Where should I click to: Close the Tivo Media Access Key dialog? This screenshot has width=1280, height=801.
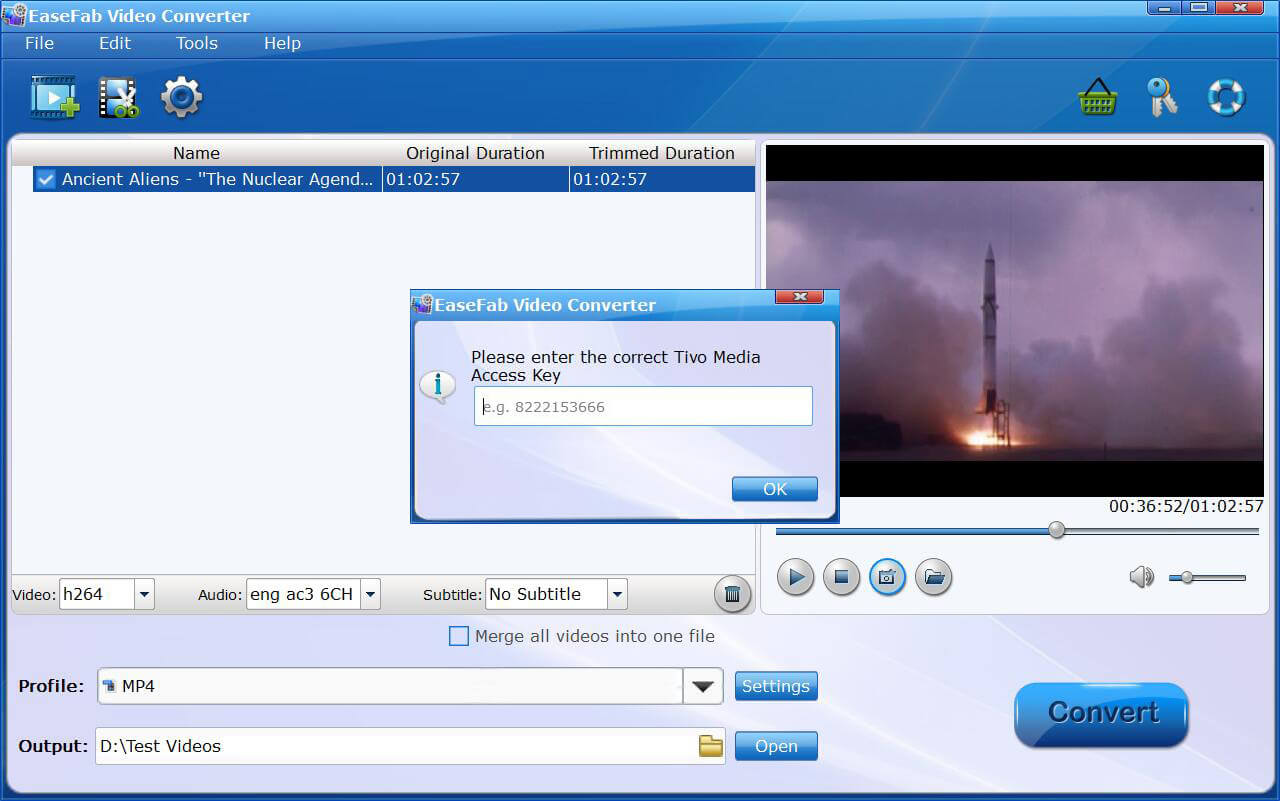pos(800,297)
